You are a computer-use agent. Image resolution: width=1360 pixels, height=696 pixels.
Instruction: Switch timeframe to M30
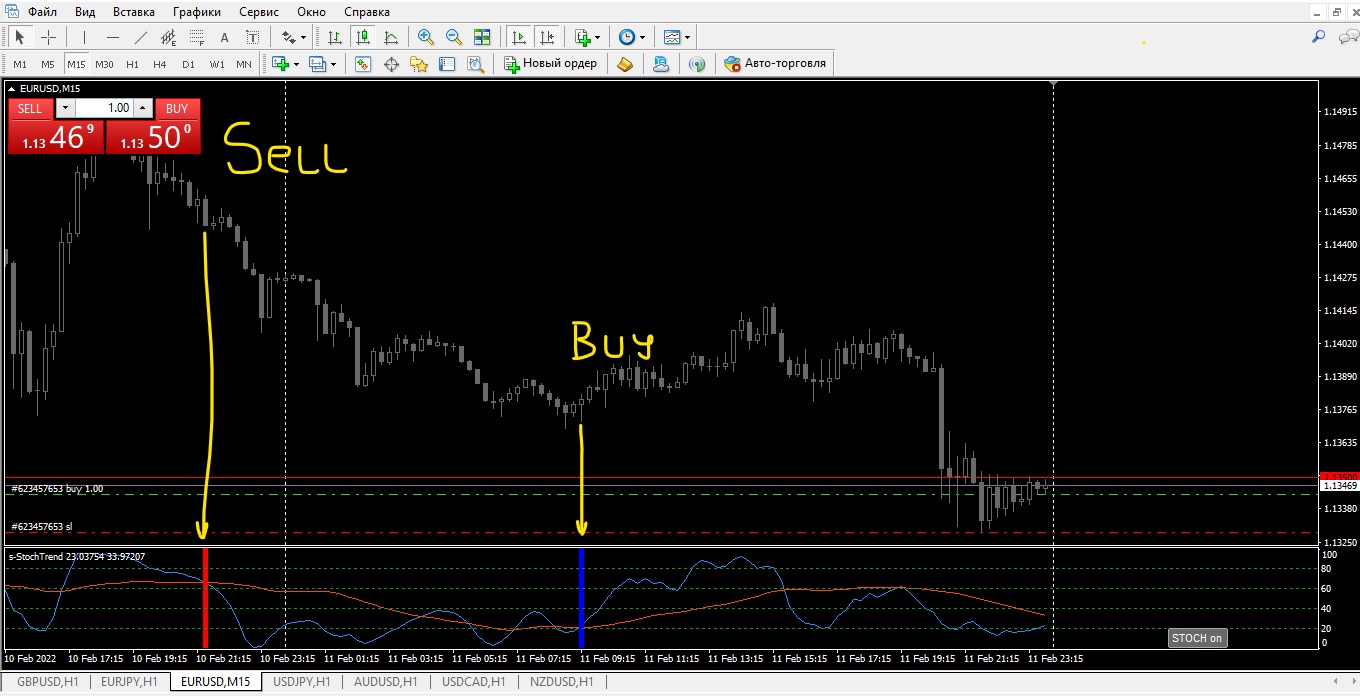point(104,64)
